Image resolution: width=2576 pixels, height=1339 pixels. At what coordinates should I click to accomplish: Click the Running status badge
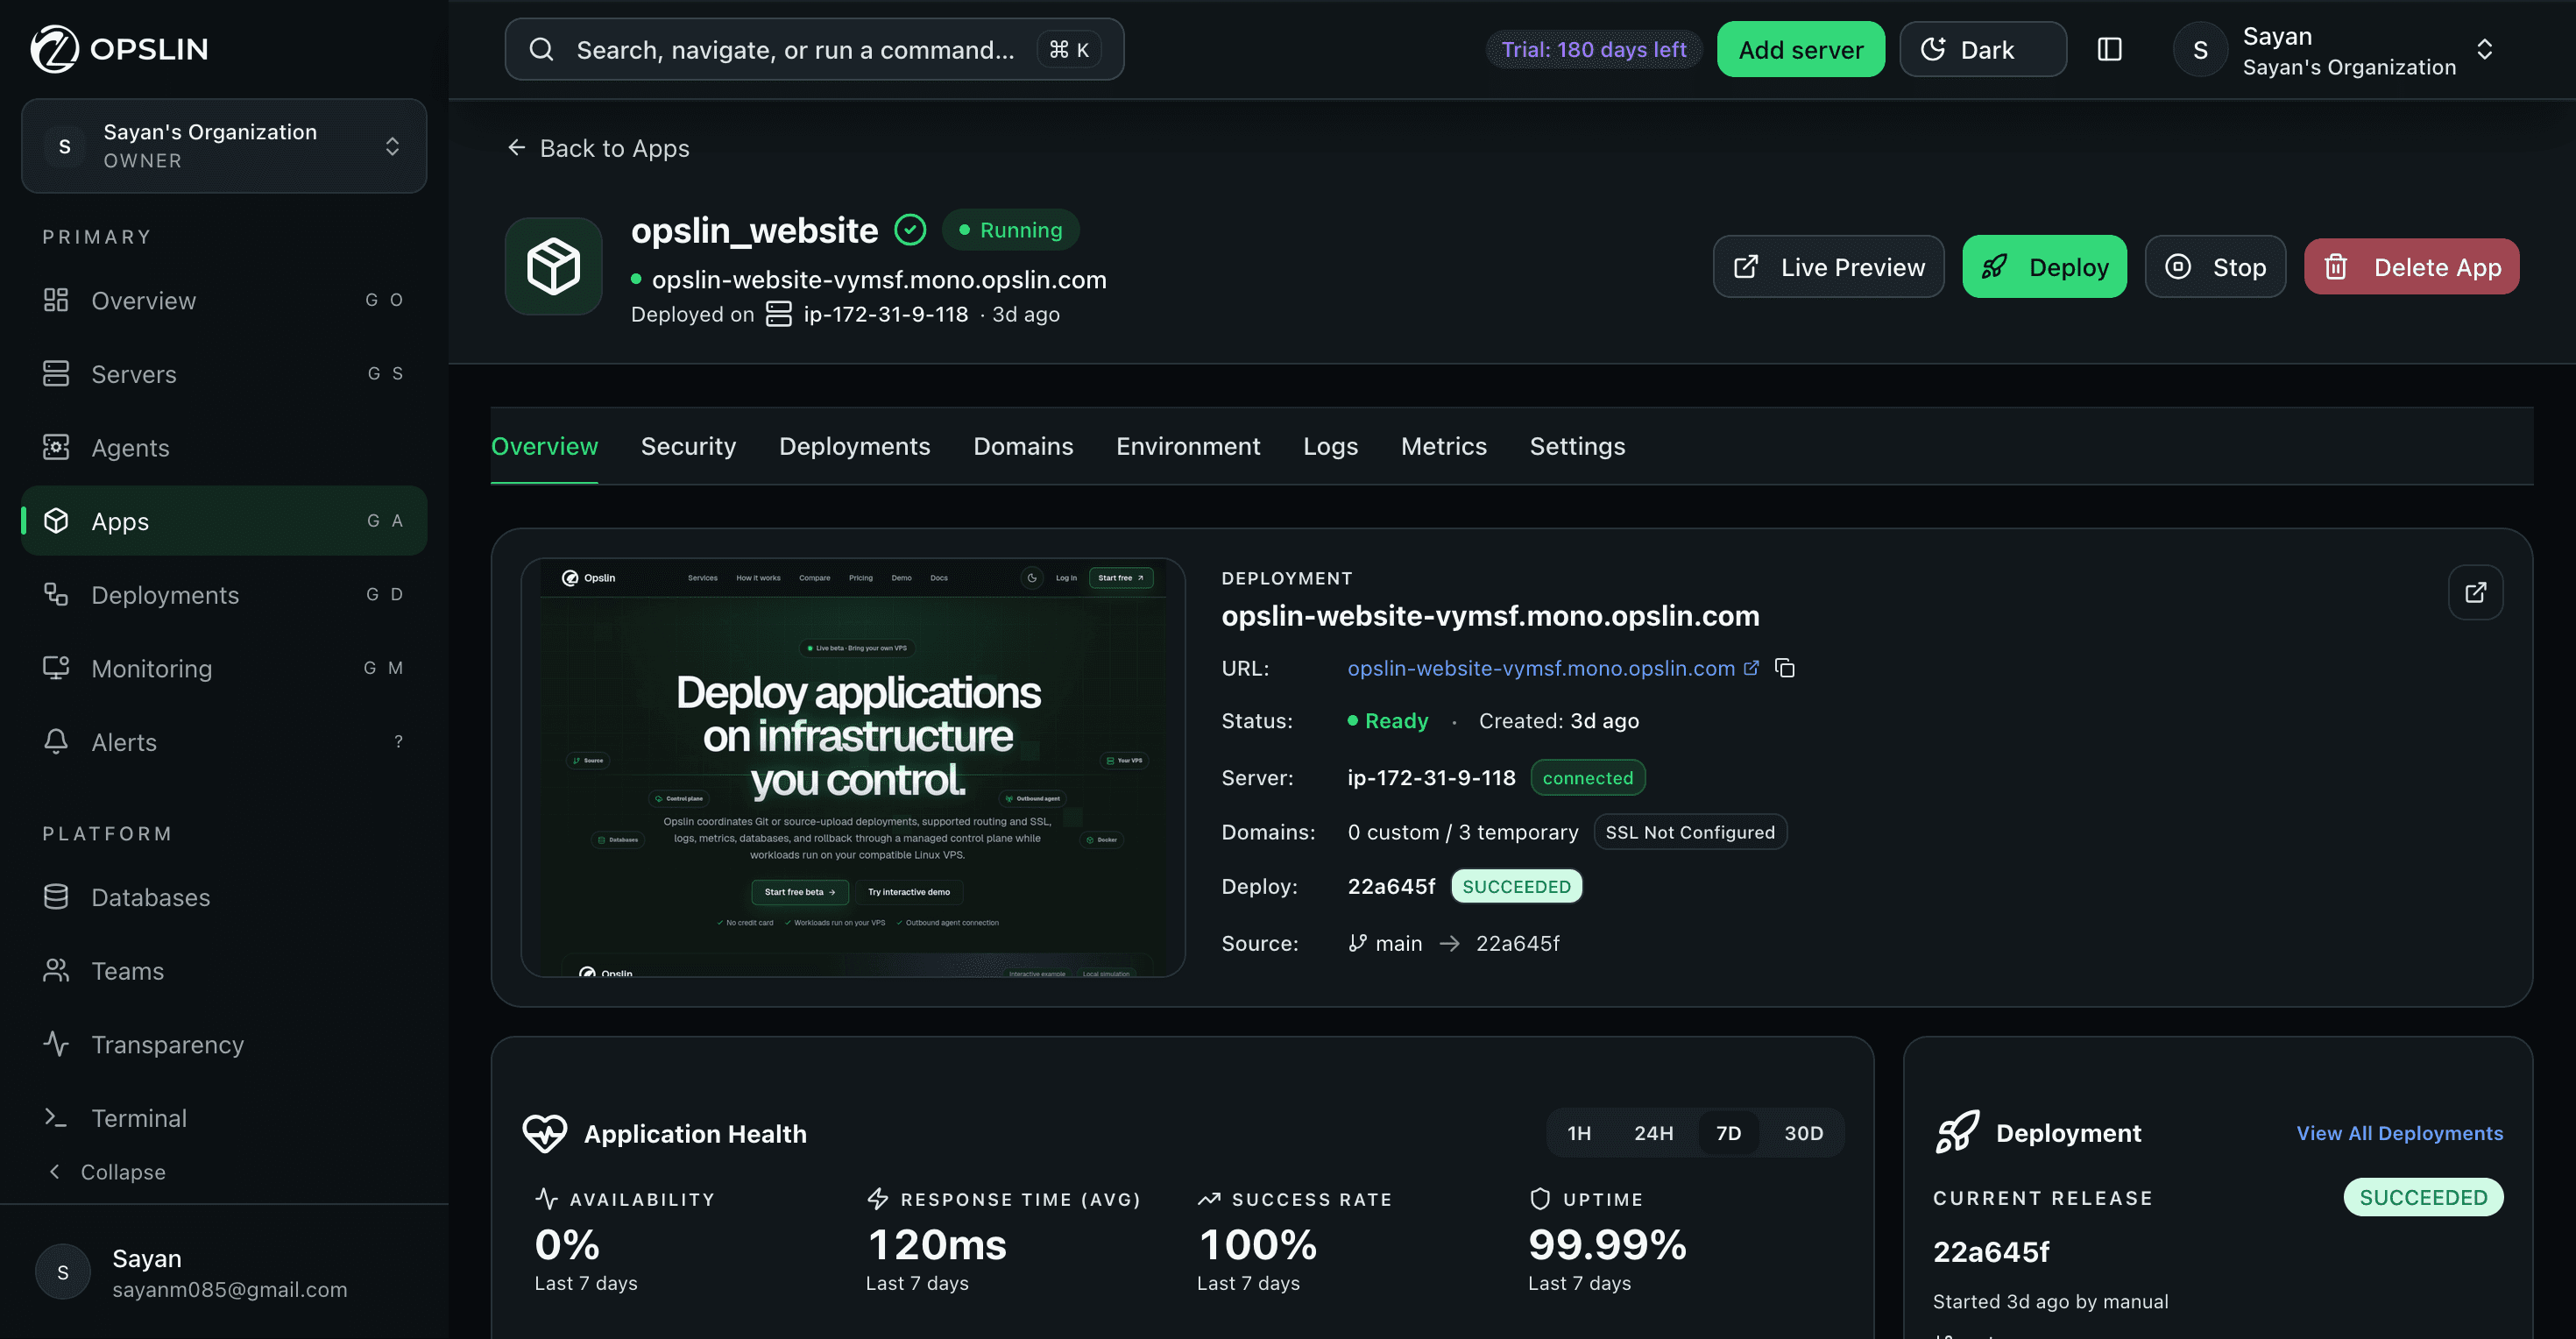[x=1010, y=230]
